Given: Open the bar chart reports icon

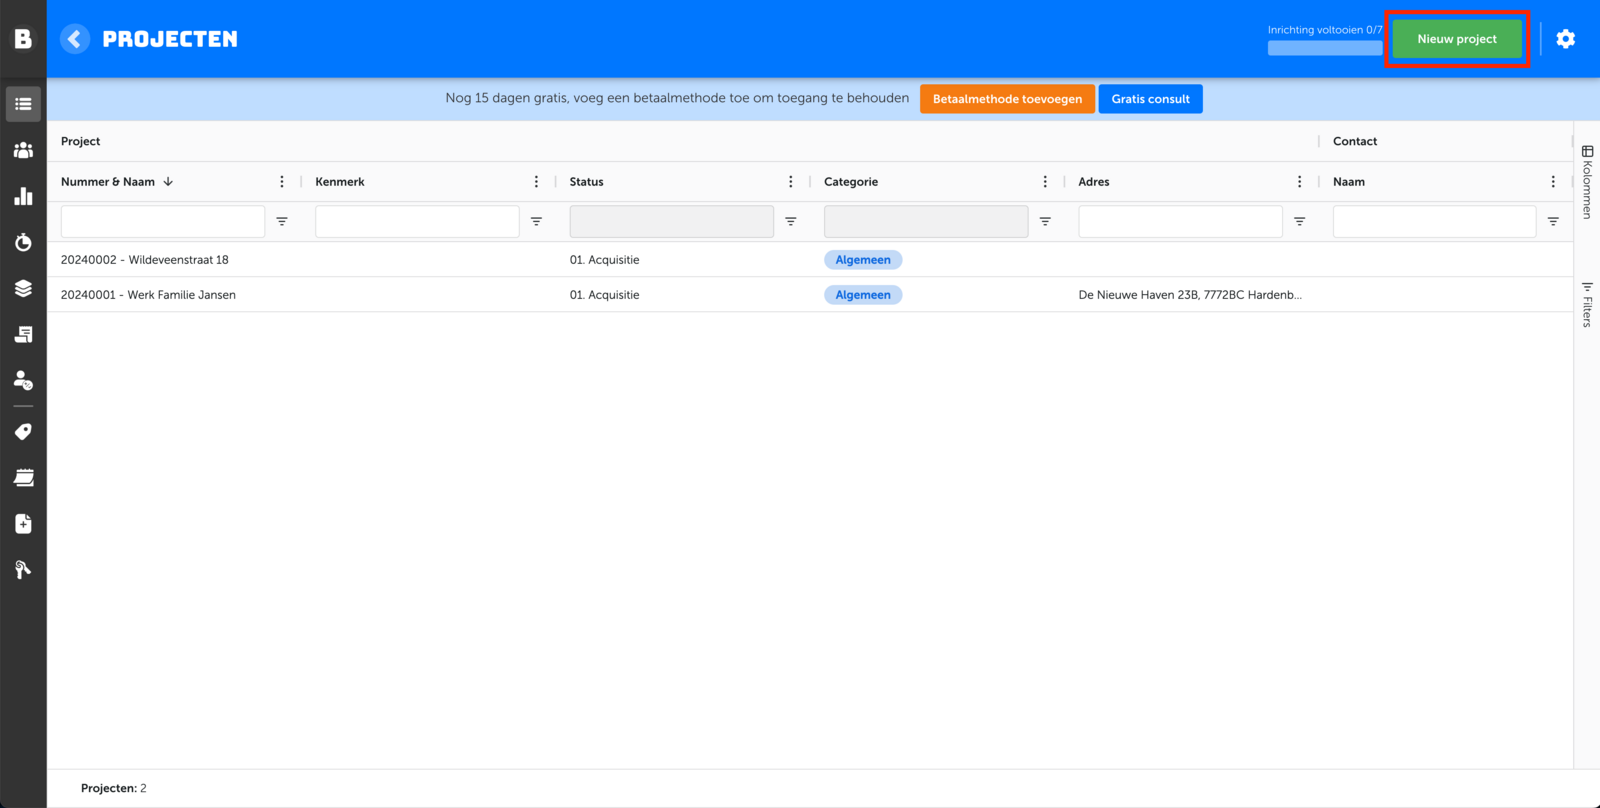Looking at the screenshot, I should [23, 196].
